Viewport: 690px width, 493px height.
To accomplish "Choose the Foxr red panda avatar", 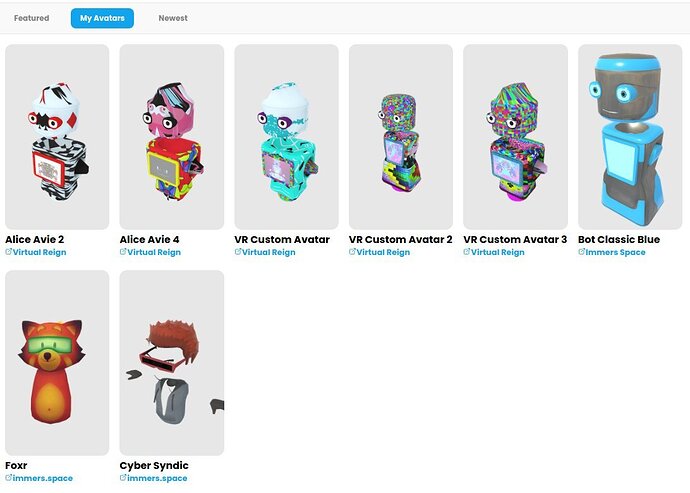I will pyautogui.click(x=57, y=363).
